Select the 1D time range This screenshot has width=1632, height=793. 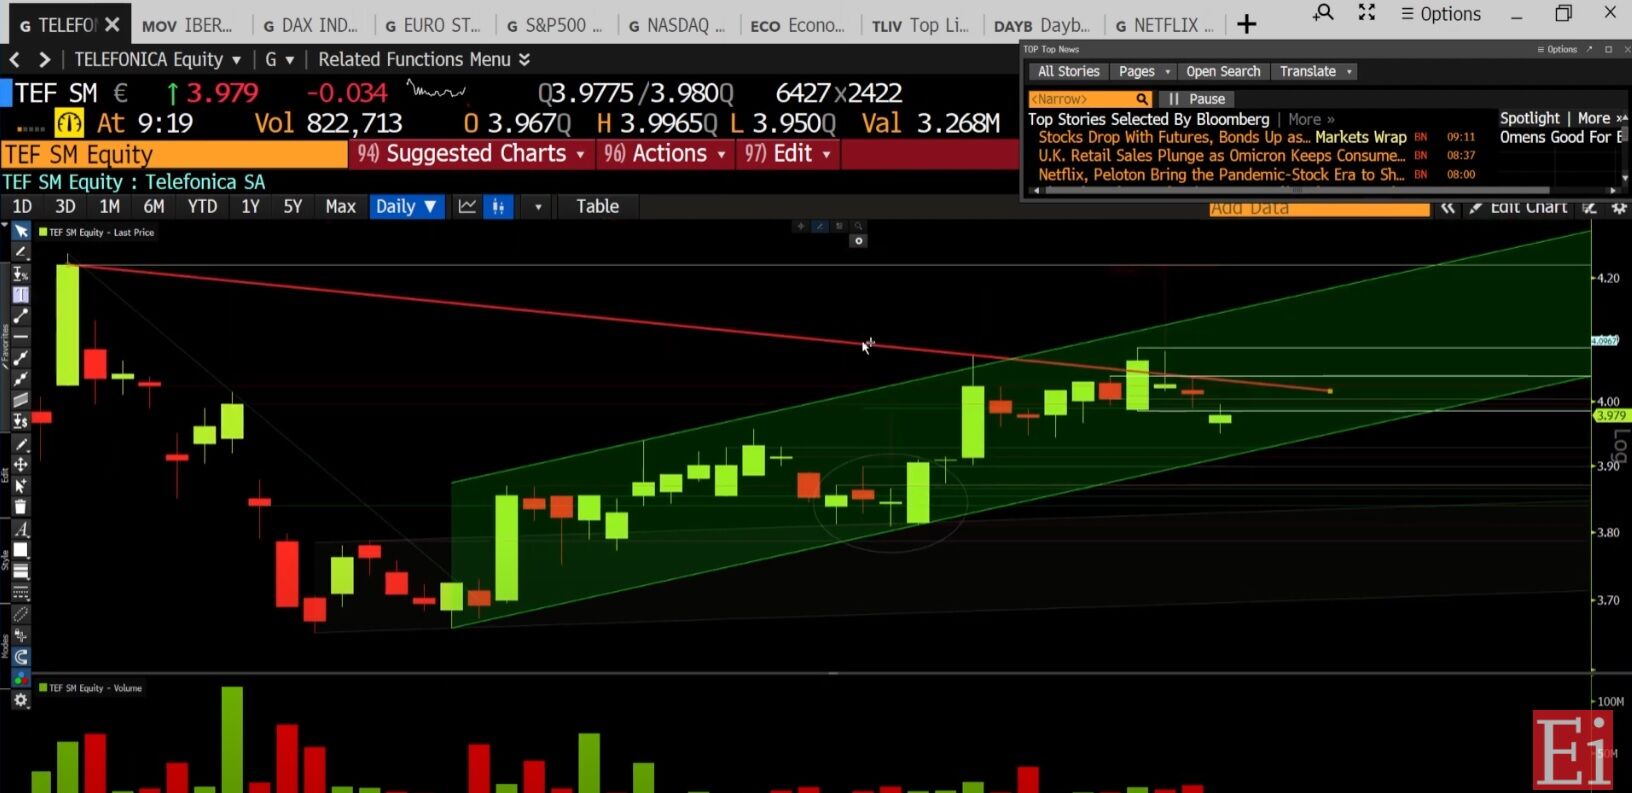tap(22, 206)
